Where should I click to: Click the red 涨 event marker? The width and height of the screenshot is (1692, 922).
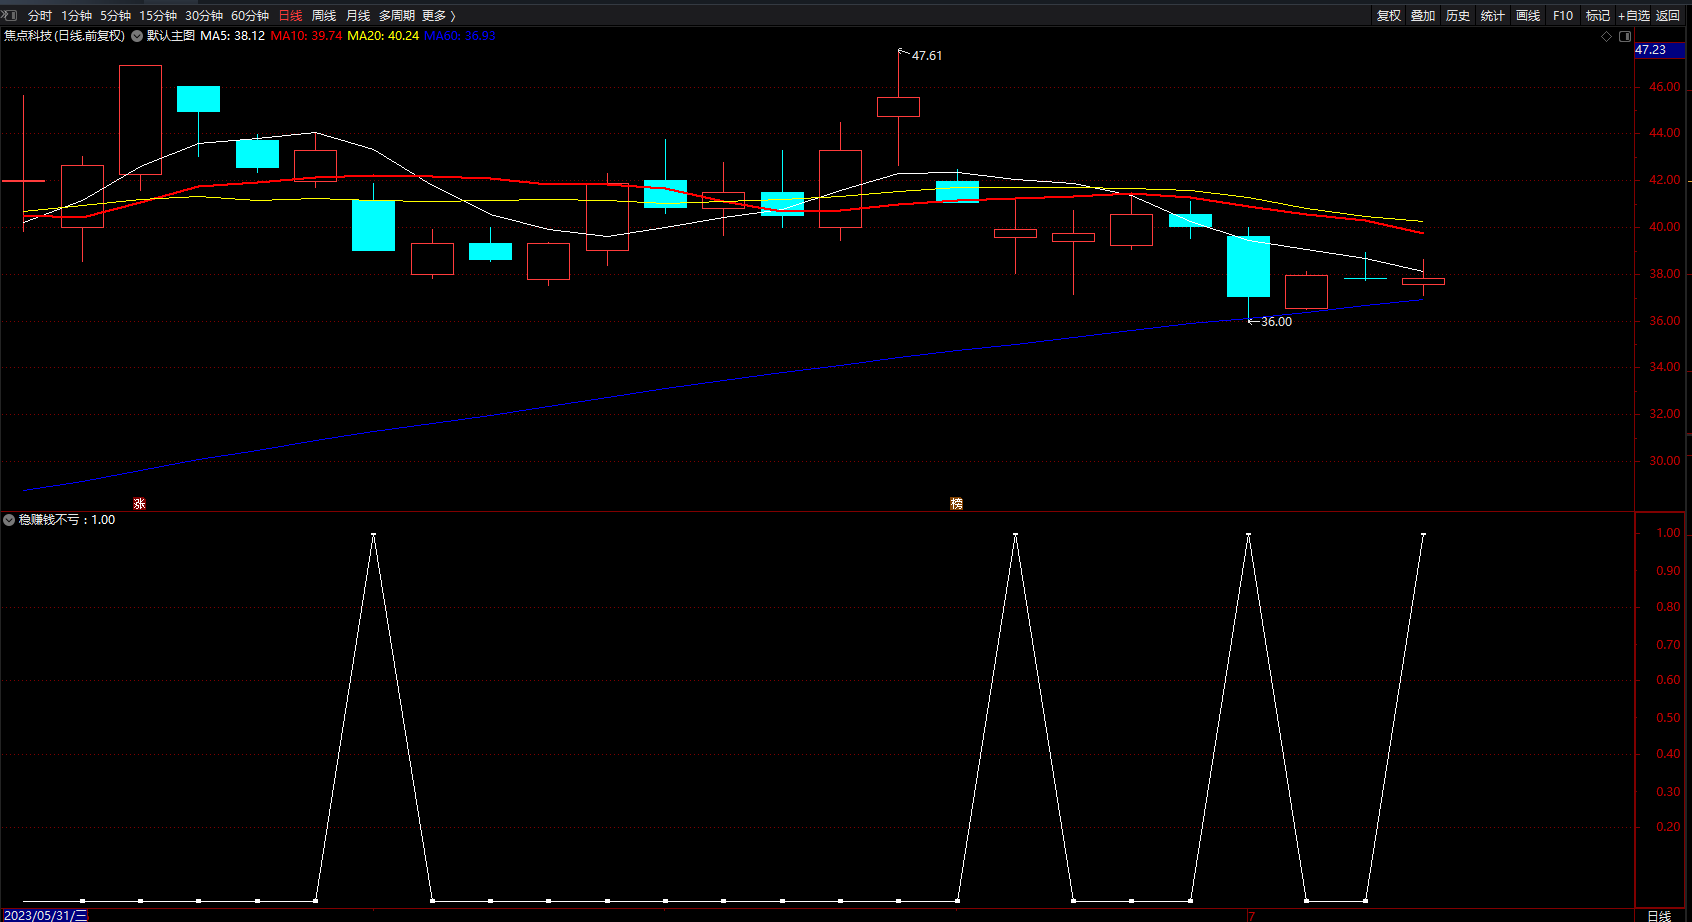[140, 503]
